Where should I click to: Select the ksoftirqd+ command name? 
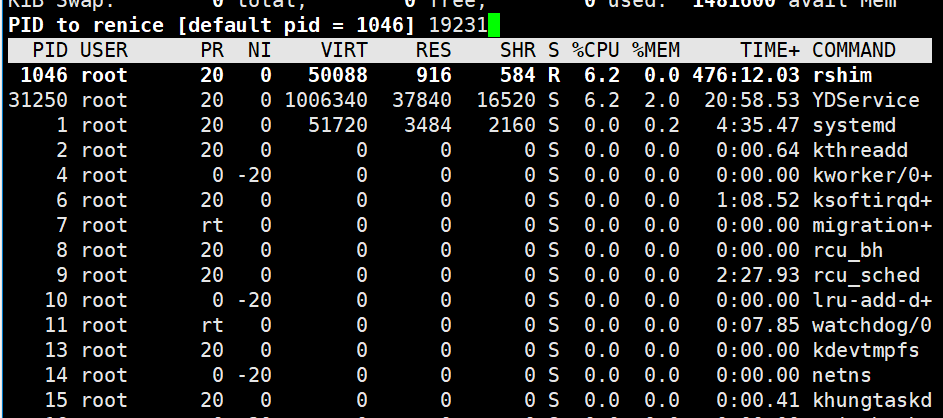(872, 200)
